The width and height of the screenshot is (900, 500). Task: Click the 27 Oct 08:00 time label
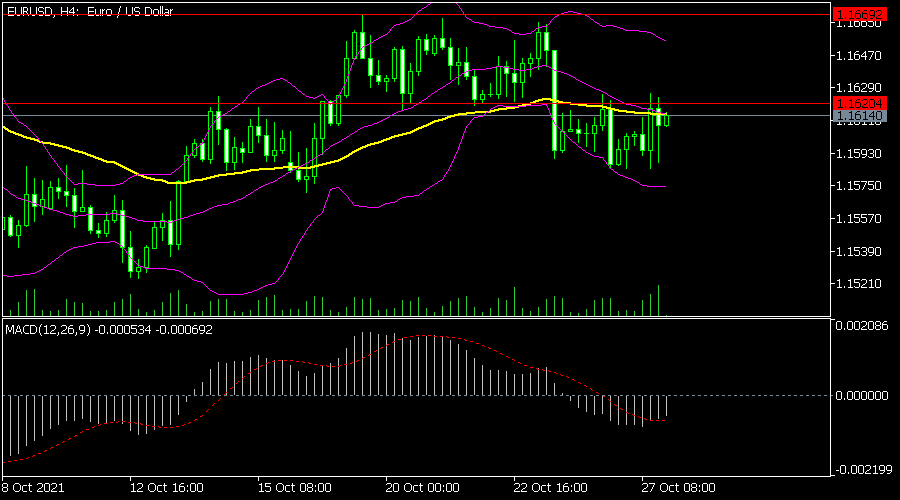[x=678, y=487]
